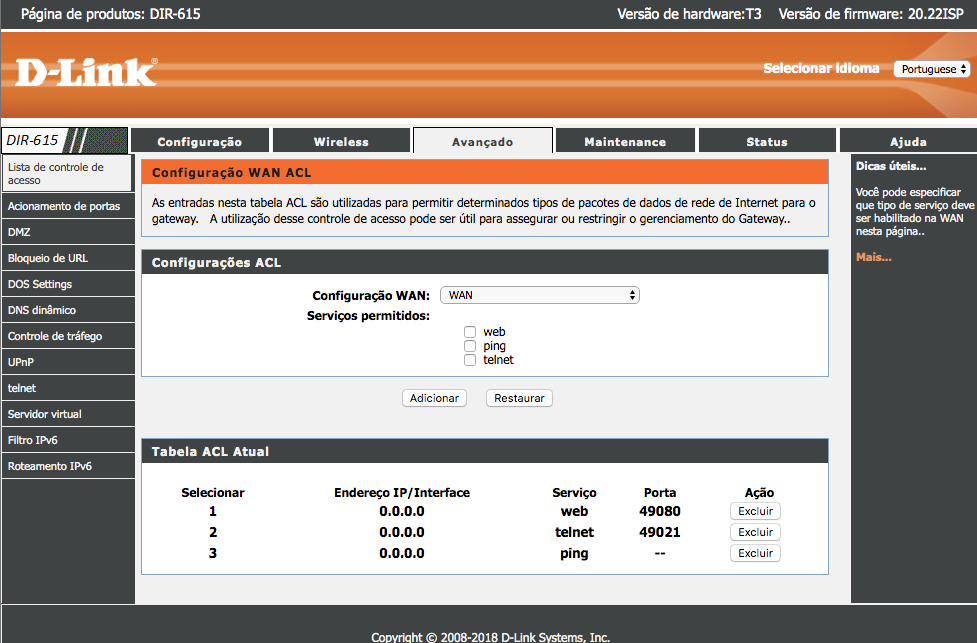This screenshot has height=643, width=977.
Task: Go to the Ajuda tab
Action: (x=908, y=141)
